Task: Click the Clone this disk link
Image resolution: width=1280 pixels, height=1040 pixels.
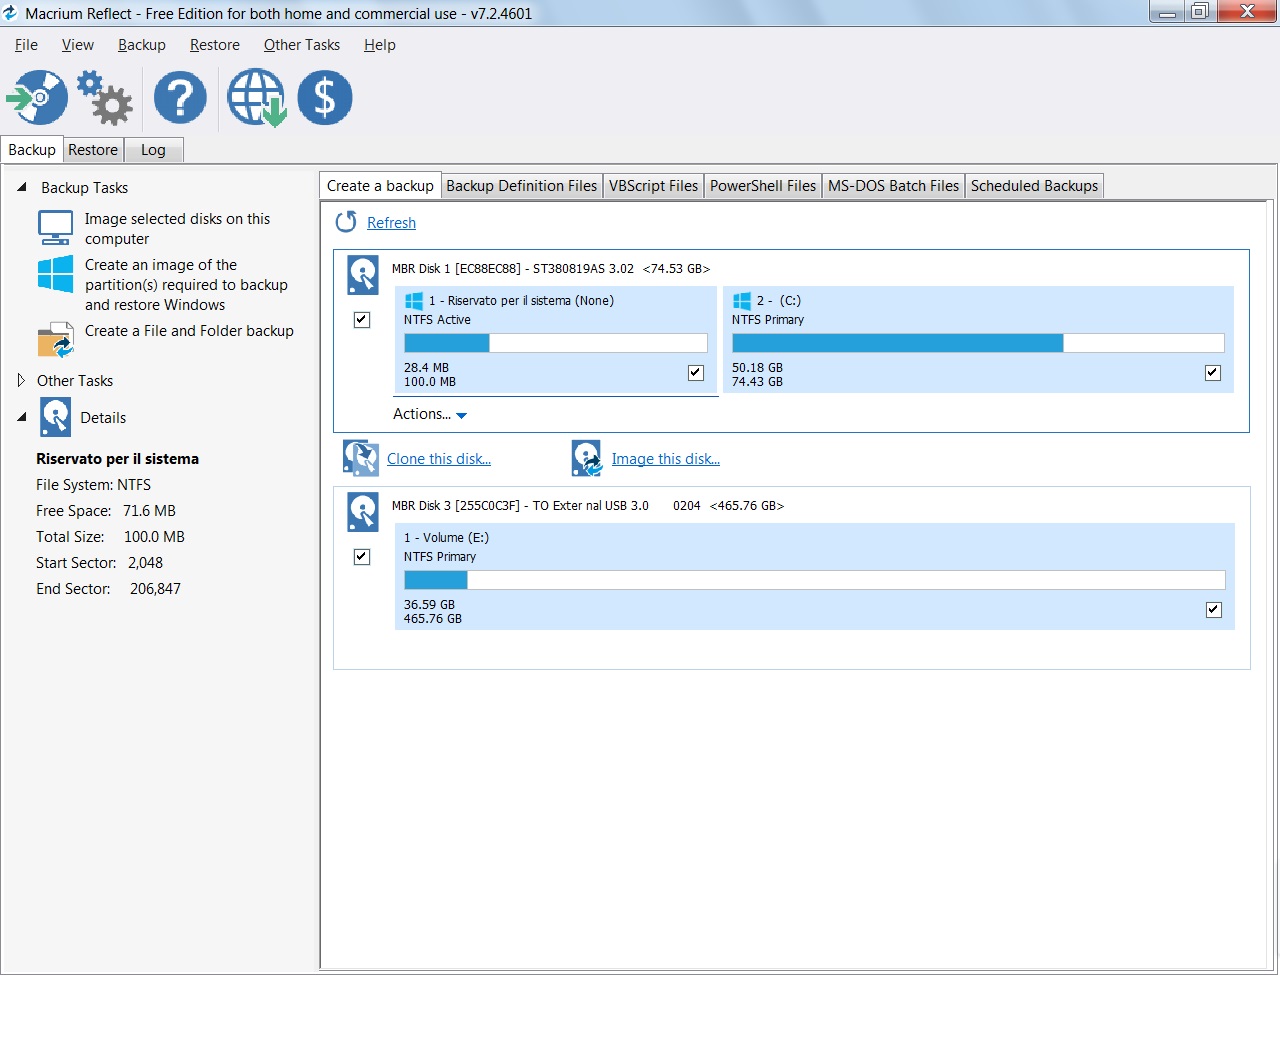Action: click(439, 459)
